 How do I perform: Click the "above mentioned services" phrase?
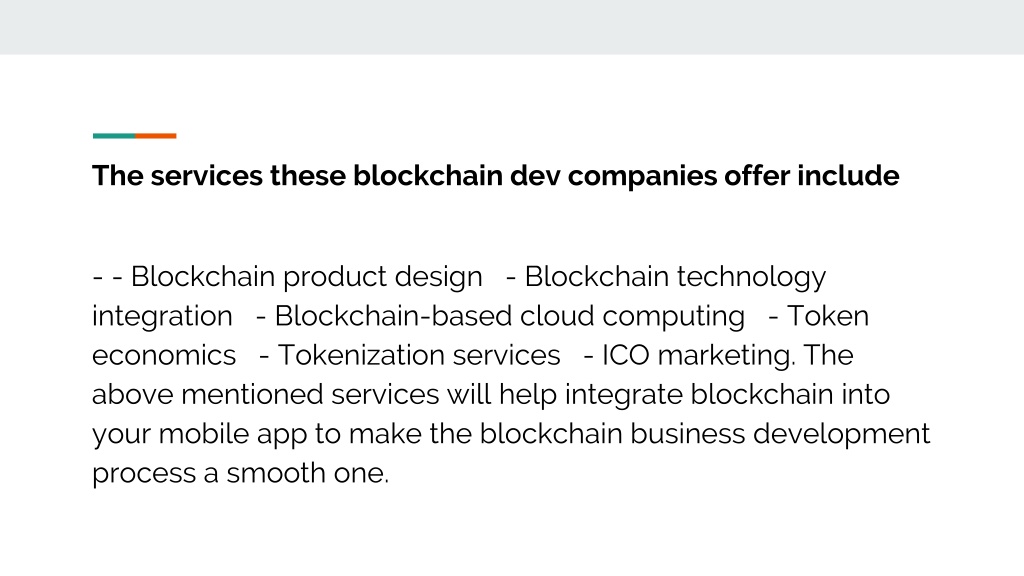[265, 394]
